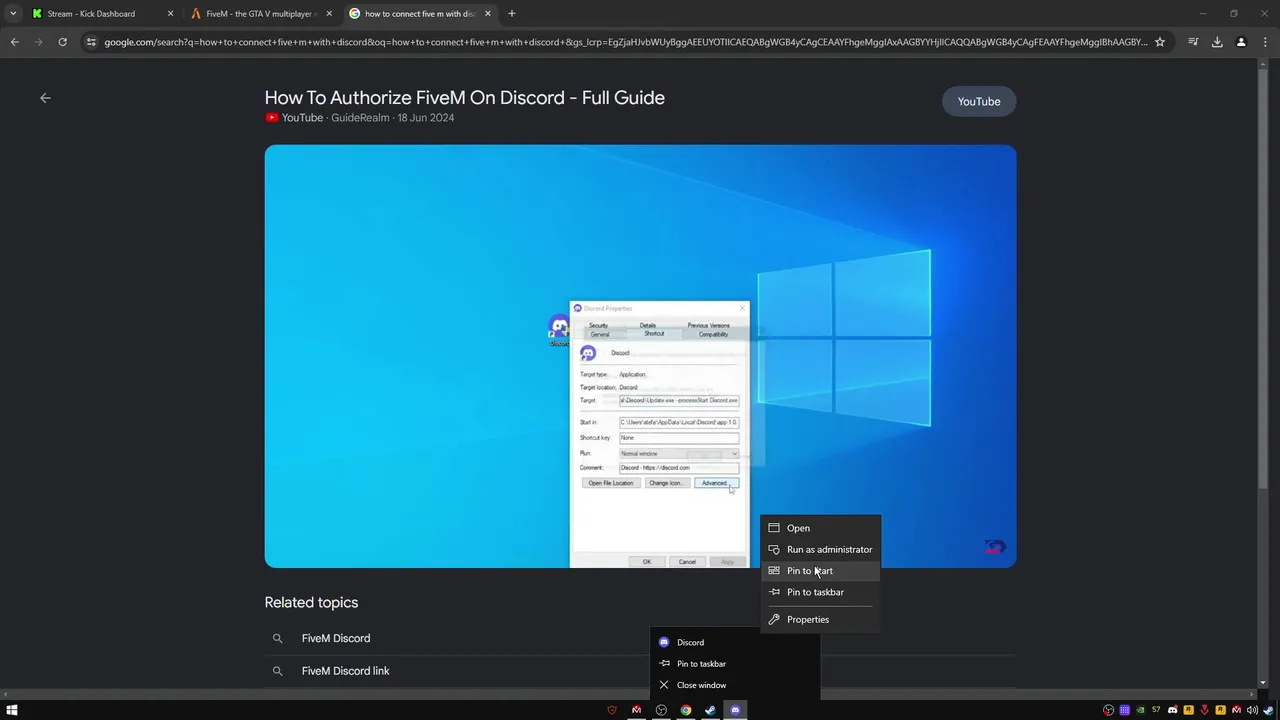Go back in browser history
The height and width of the screenshot is (720, 1280).
click(x=14, y=42)
